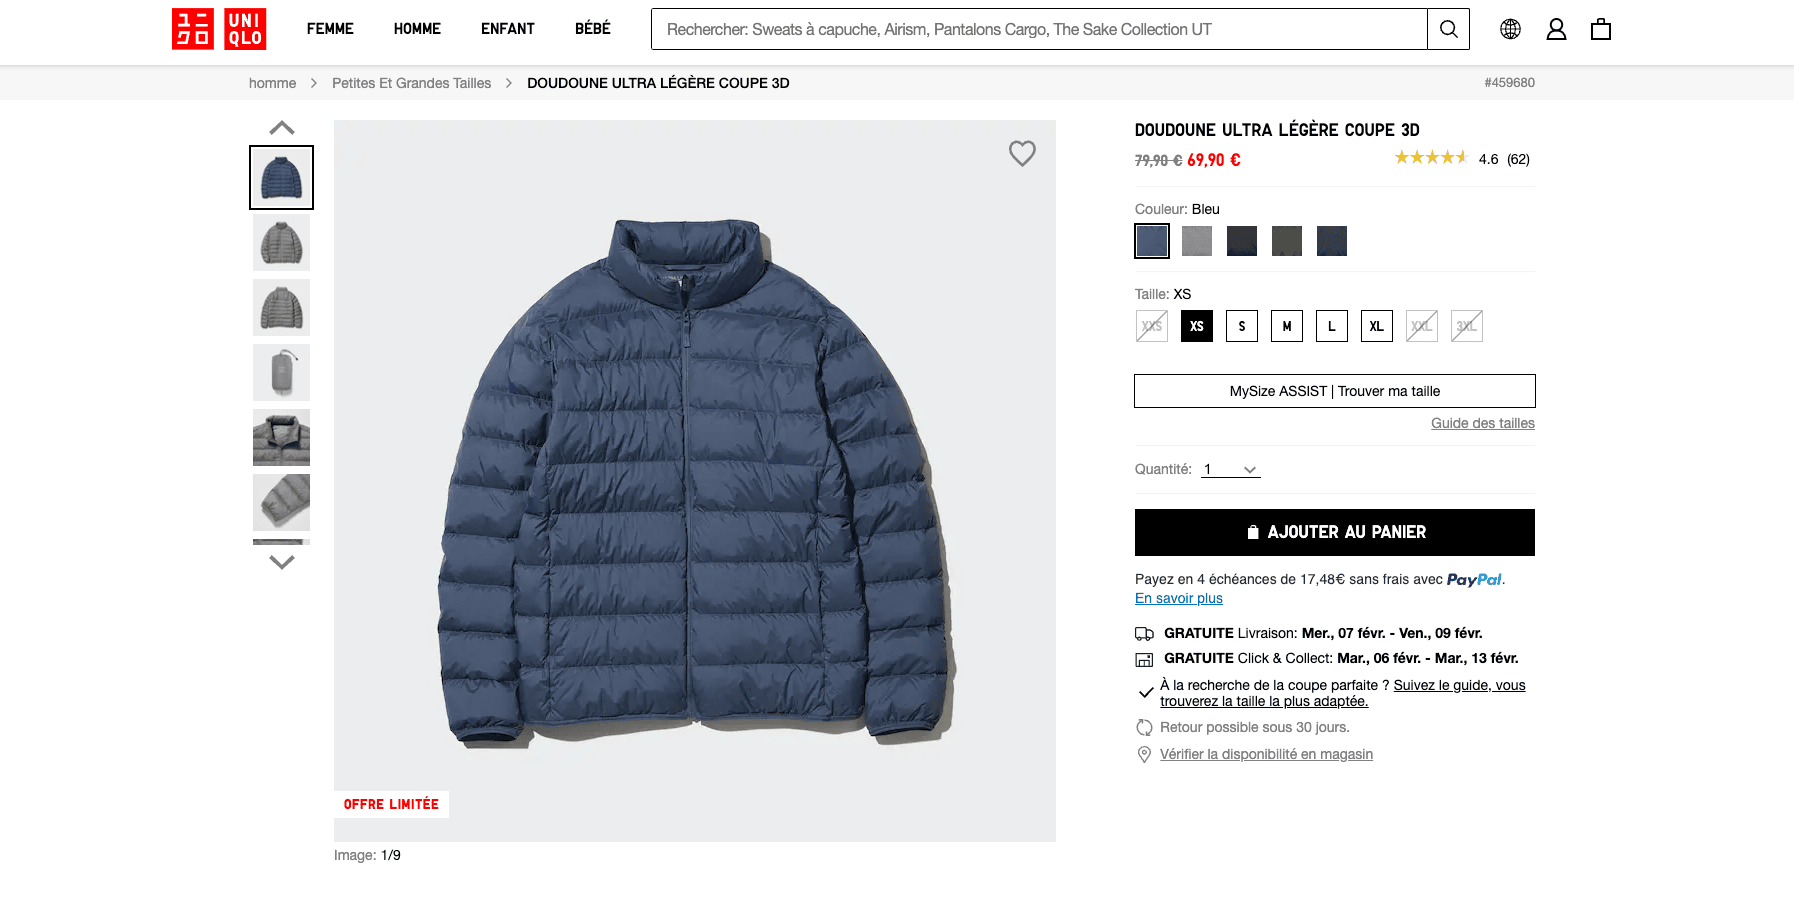Select size M
1794x912 pixels.
click(x=1287, y=326)
